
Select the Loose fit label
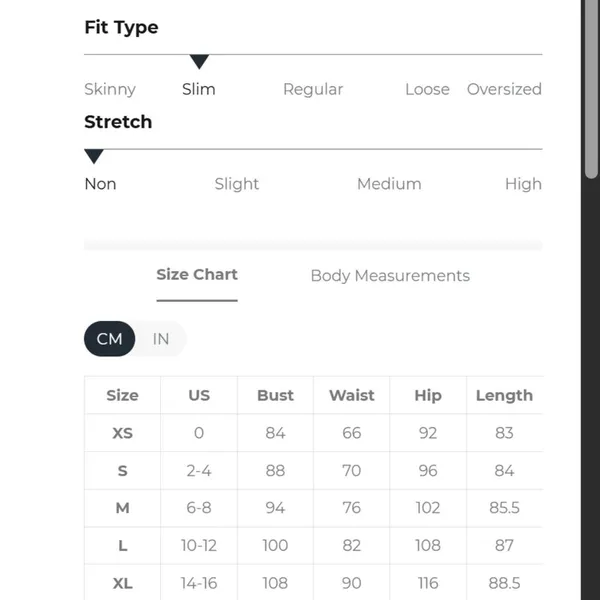point(427,89)
